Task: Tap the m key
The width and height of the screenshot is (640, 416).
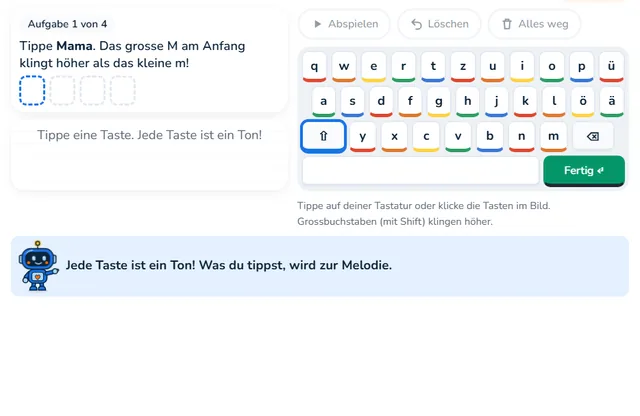Action: (553, 136)
